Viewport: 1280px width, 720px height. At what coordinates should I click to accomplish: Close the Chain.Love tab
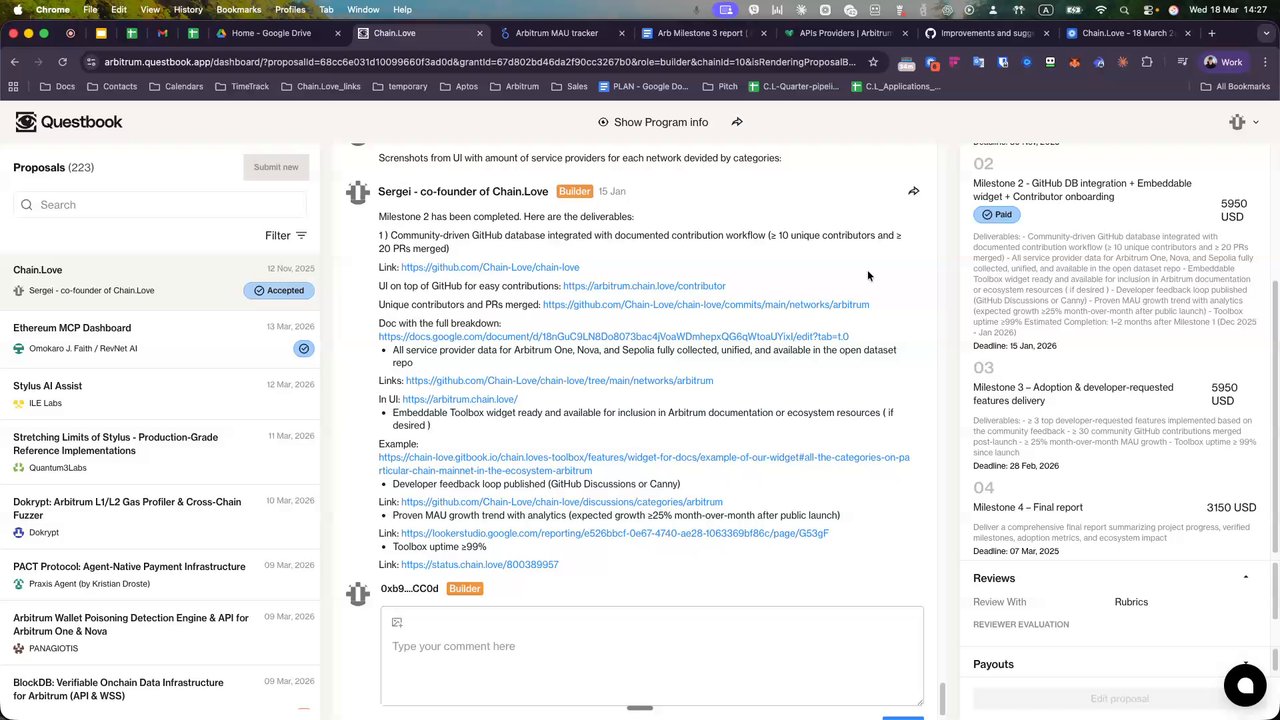click(479, 33)
